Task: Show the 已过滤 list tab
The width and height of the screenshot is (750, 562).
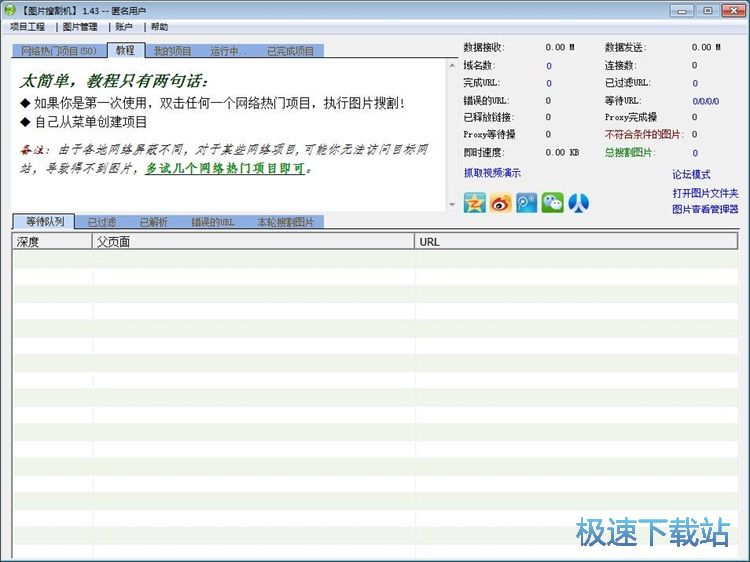Action: (x=101, y=222)
